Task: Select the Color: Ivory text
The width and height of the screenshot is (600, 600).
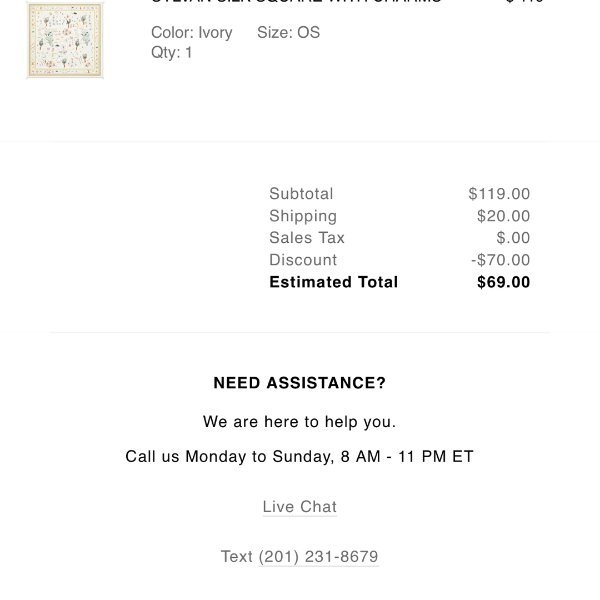Action: 191,32
